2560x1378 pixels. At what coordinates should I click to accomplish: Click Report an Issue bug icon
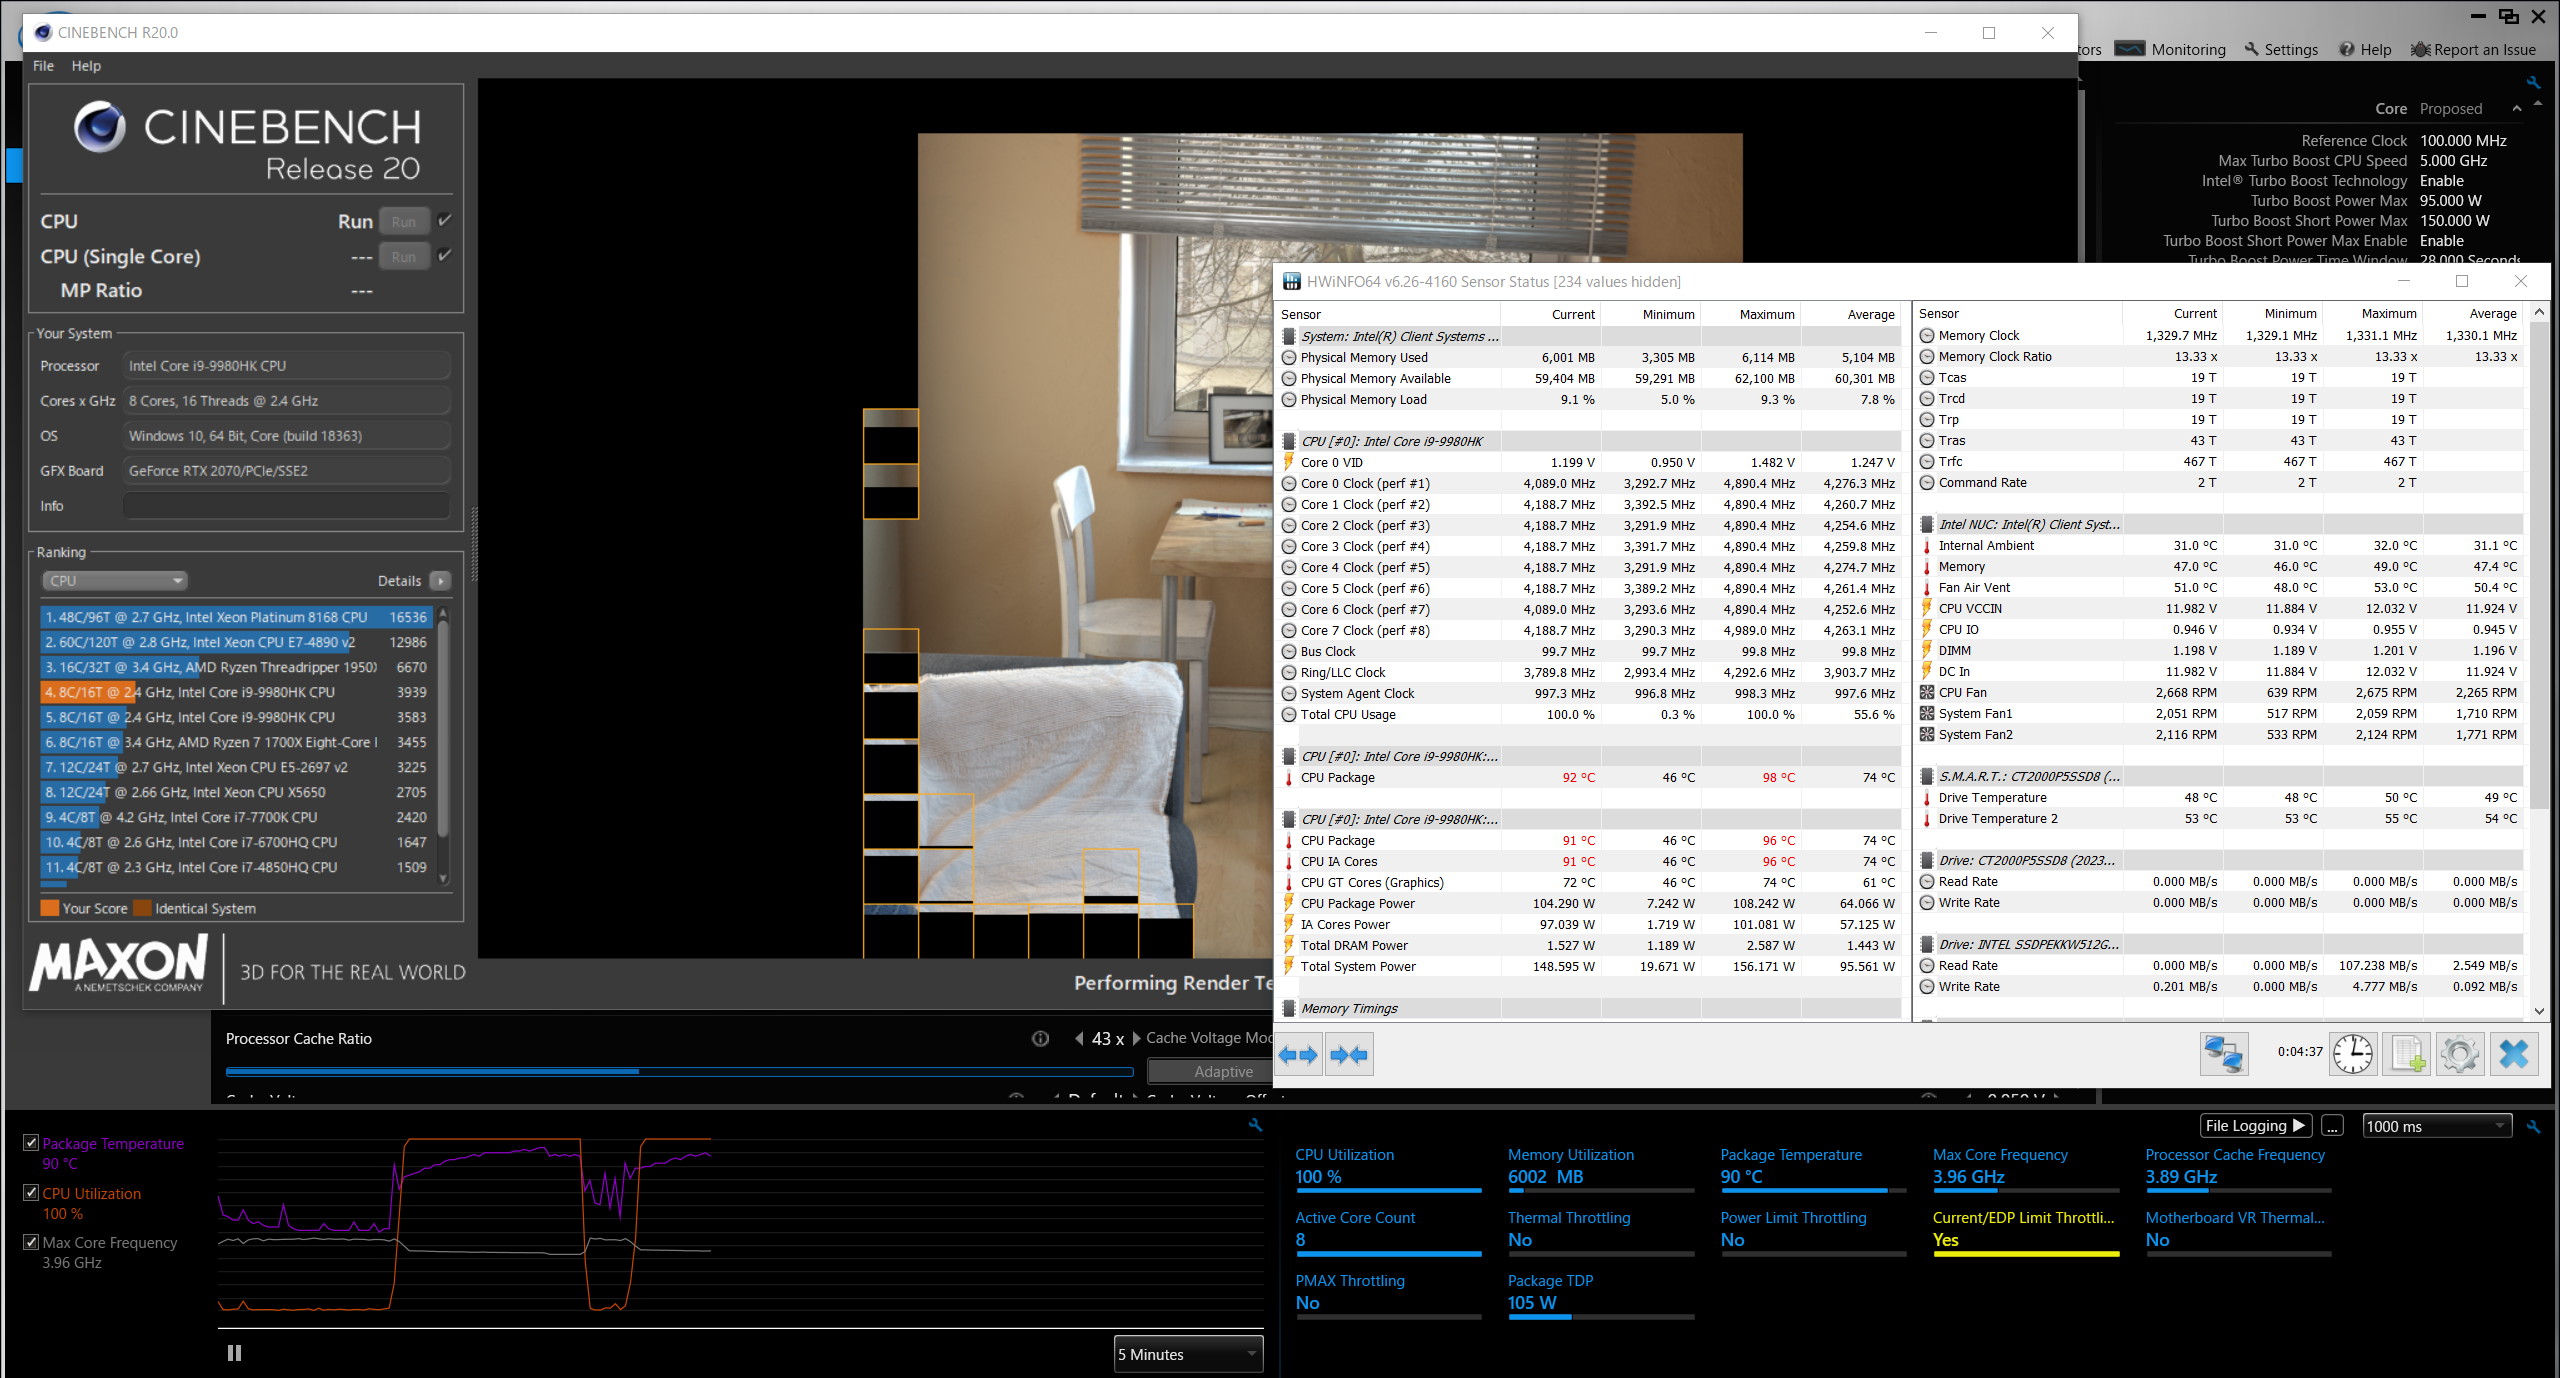click(2420, 49)
